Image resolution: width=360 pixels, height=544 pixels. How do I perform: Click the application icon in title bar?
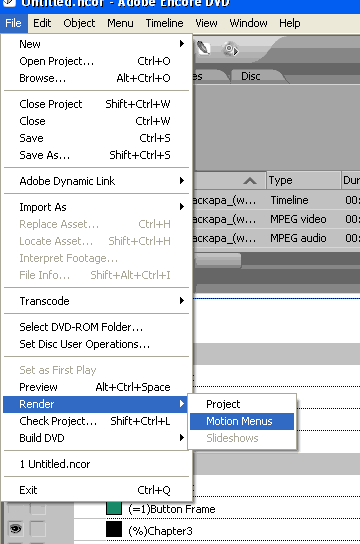9,3
